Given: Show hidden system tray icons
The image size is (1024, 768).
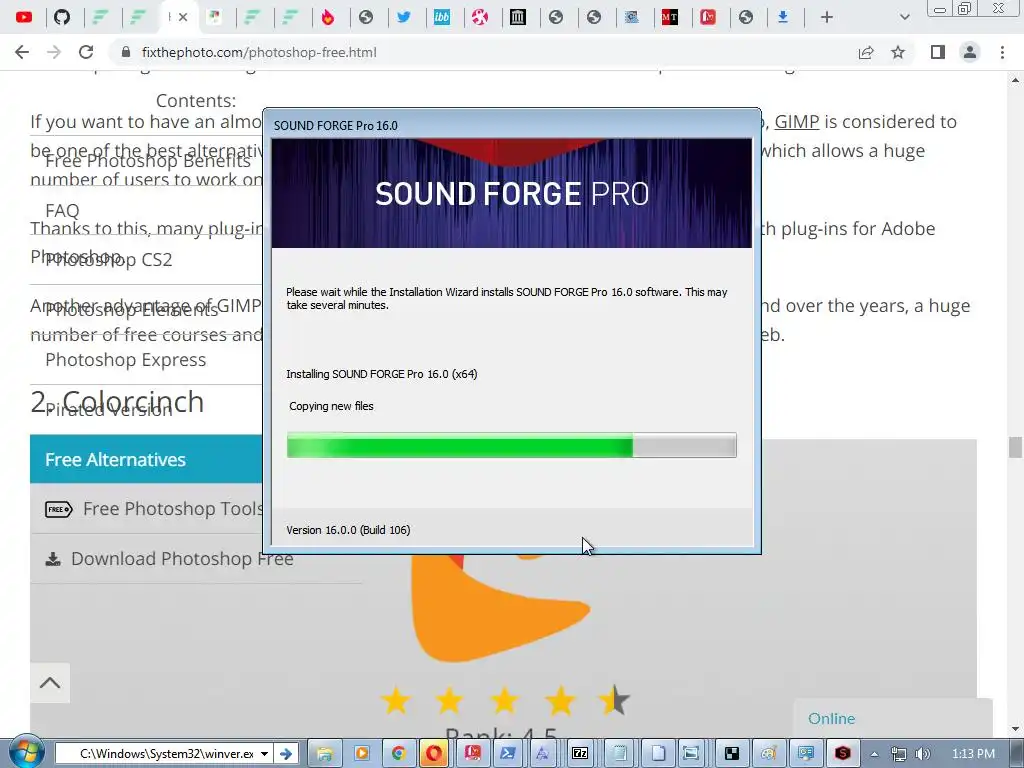Looking at the screenshot, I should pos(874,754).
